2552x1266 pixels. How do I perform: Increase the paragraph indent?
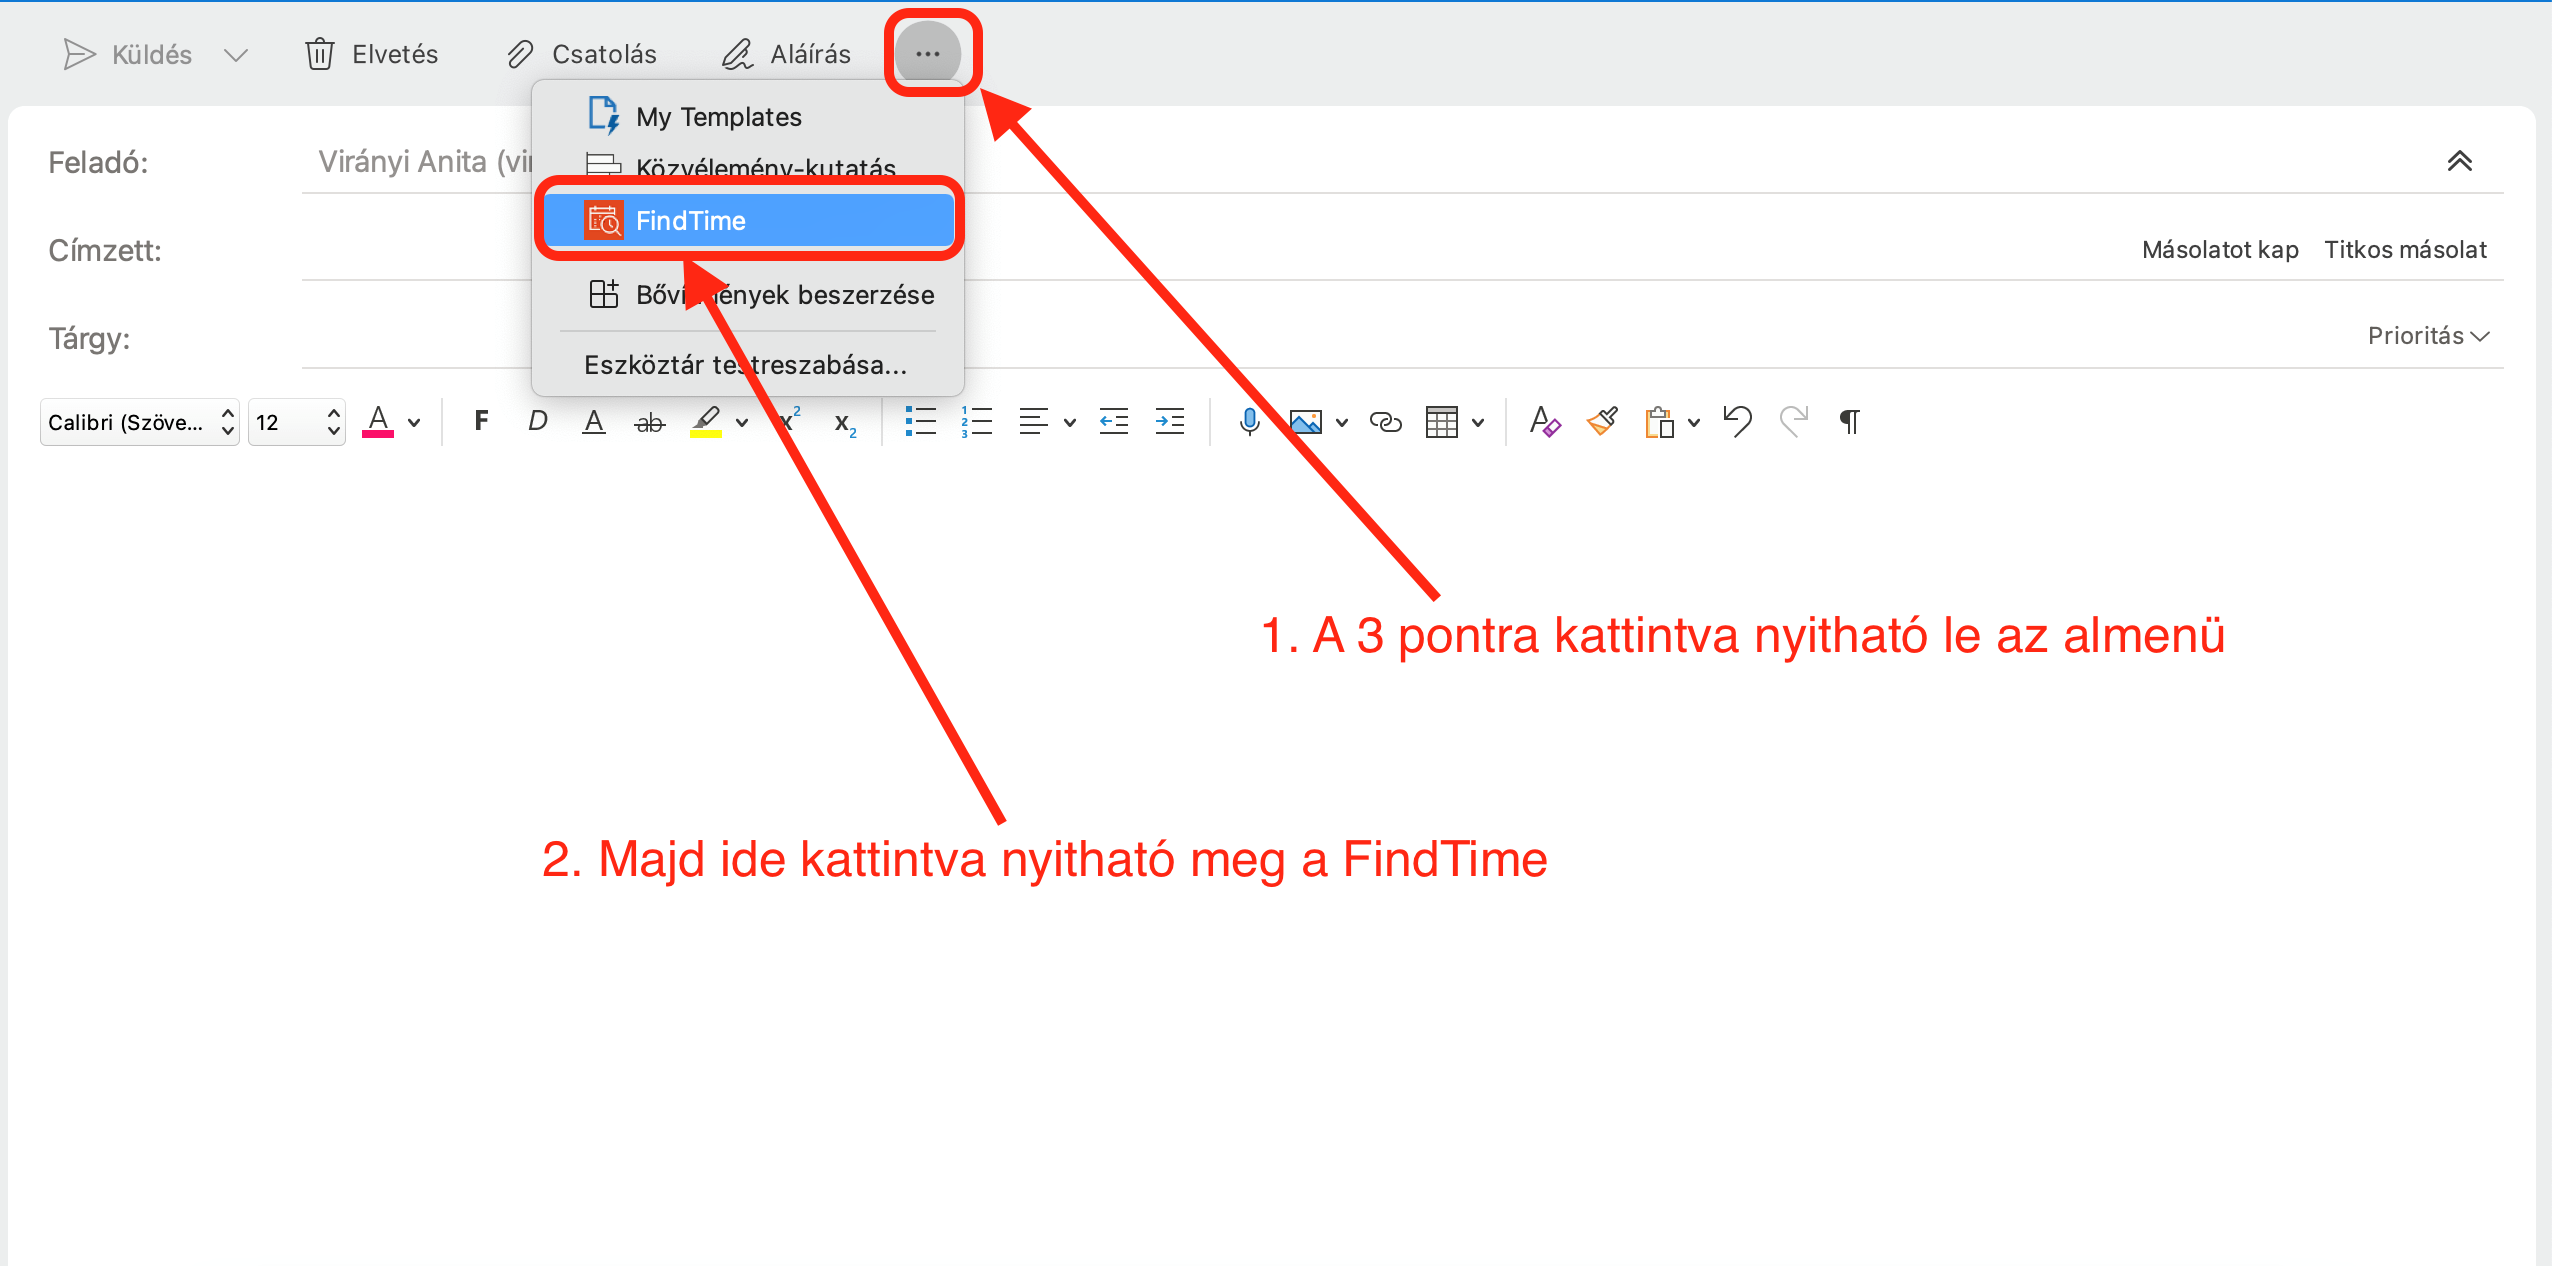click(x=1170, y=422)
